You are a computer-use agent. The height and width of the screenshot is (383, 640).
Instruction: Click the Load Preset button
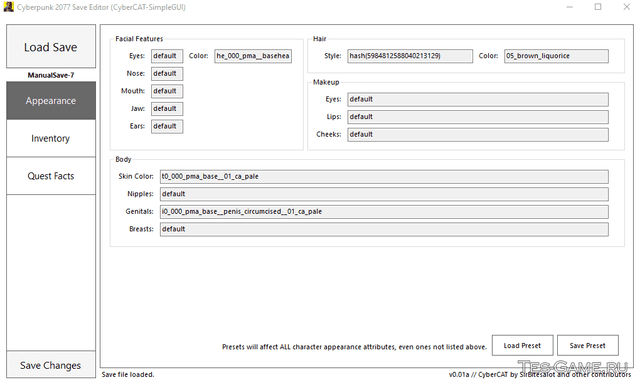(522, 345)
